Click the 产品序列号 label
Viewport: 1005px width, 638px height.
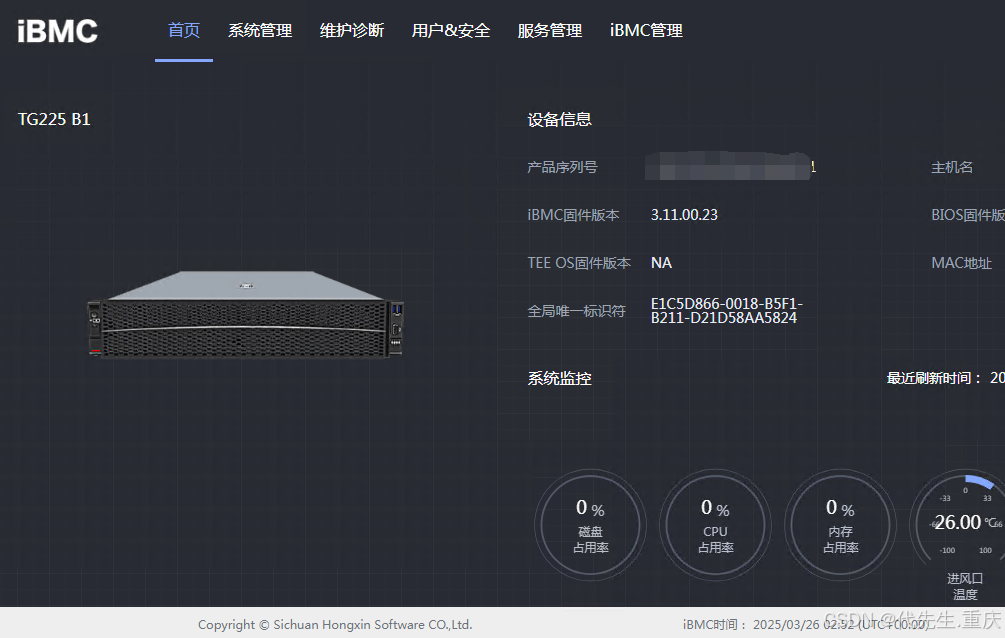[562, 167]
